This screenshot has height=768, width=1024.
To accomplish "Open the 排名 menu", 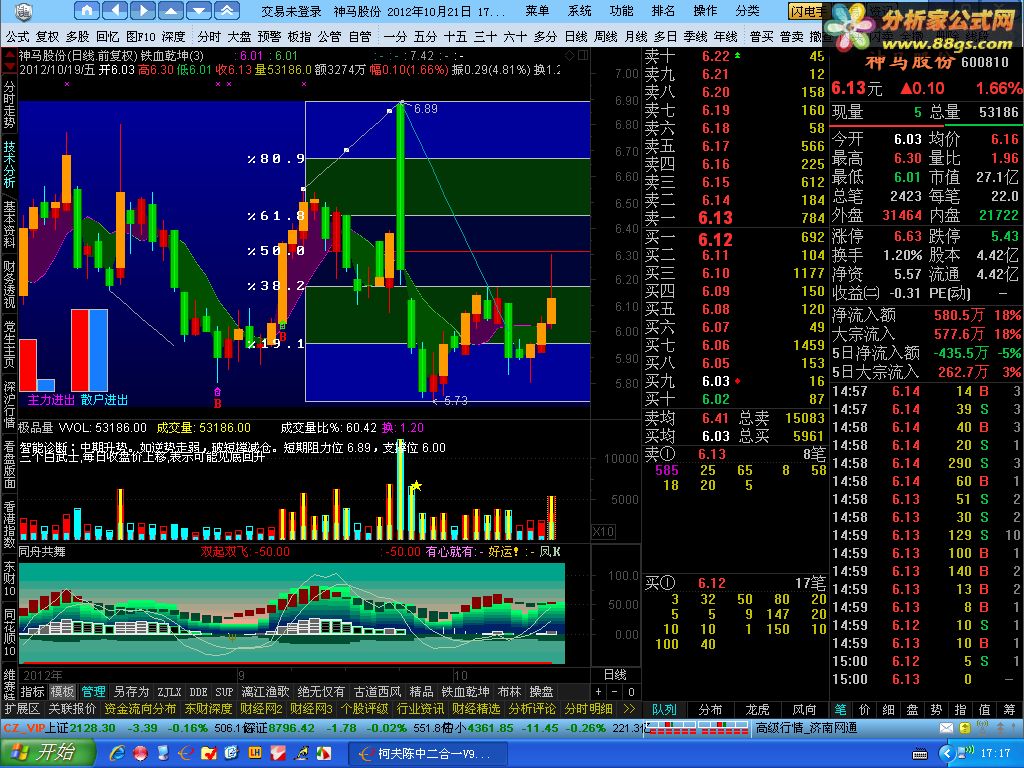I will pyautogui.click(x=663, y=10).
